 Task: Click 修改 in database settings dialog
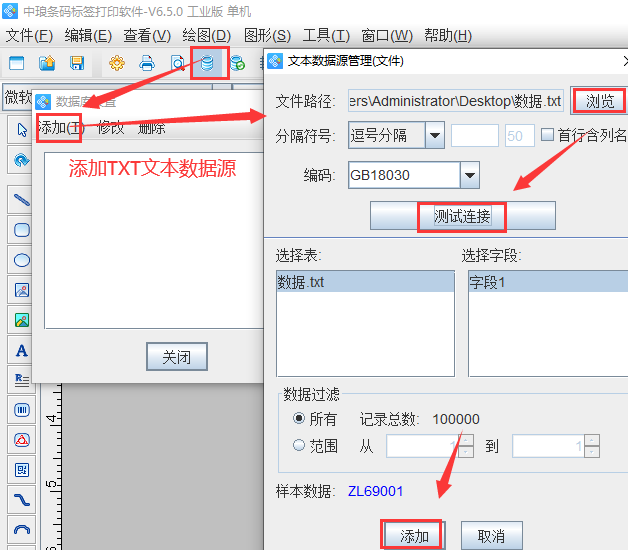111,128
